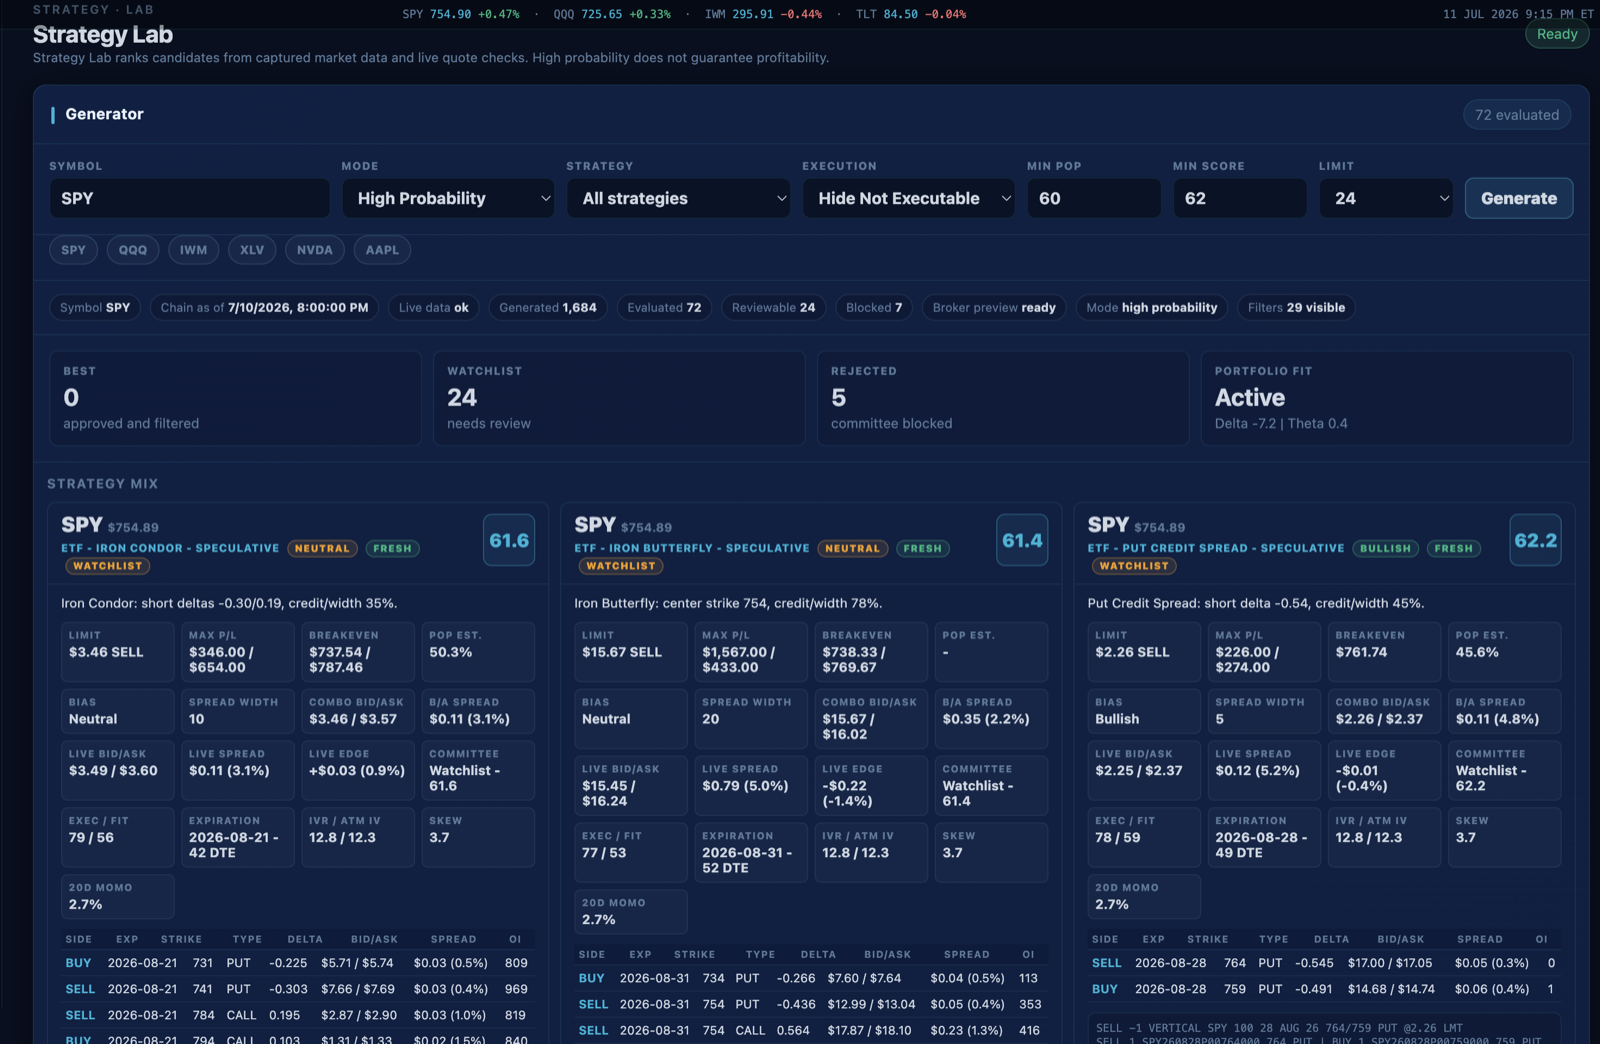The height and width of the screenshot is (1044, 1600).
Task: Click the SELL 754 CALL leg row
Action: tap(811, 1030)
